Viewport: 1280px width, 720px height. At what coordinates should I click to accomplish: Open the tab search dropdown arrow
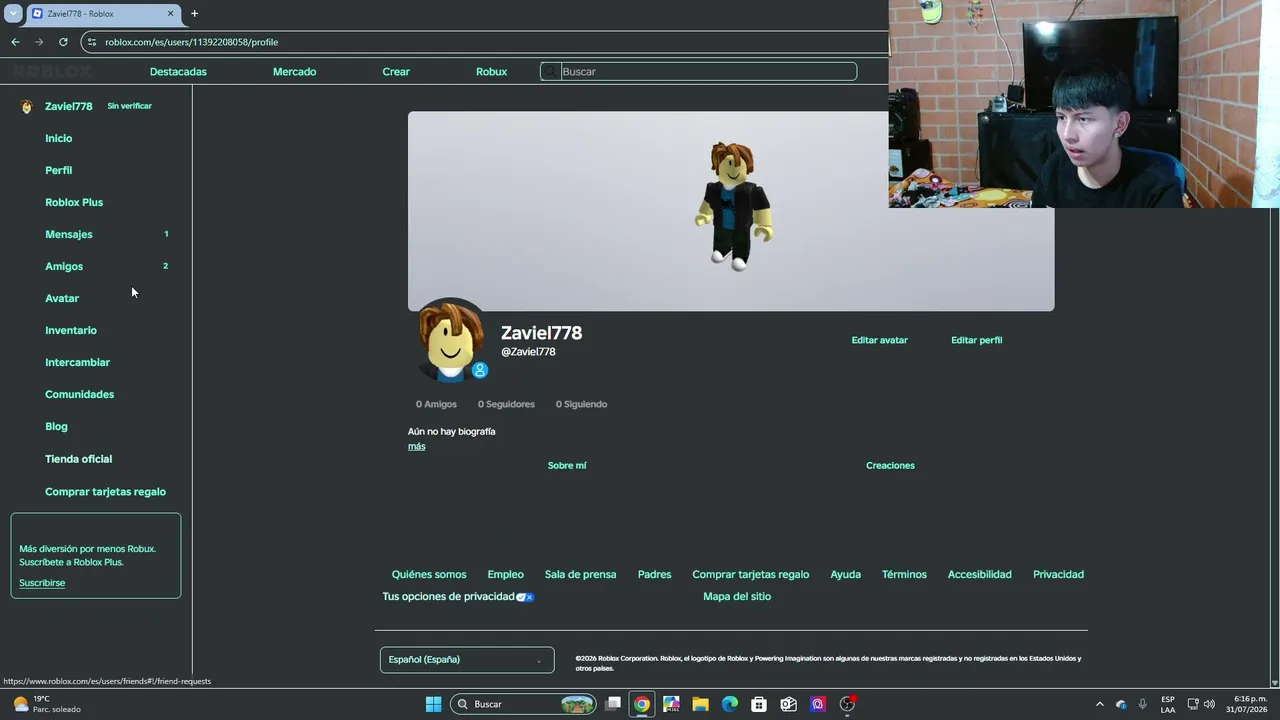[x=13, y=14]
